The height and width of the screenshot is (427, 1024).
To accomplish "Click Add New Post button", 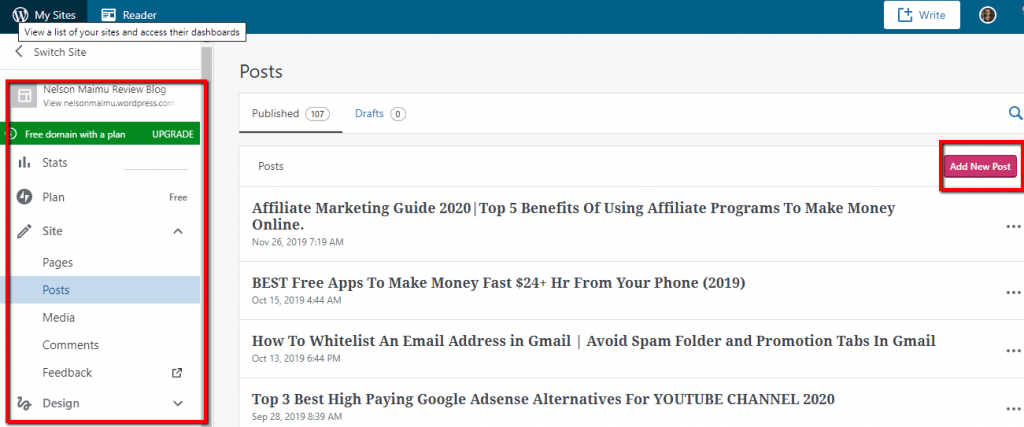I will pos(980,166).
